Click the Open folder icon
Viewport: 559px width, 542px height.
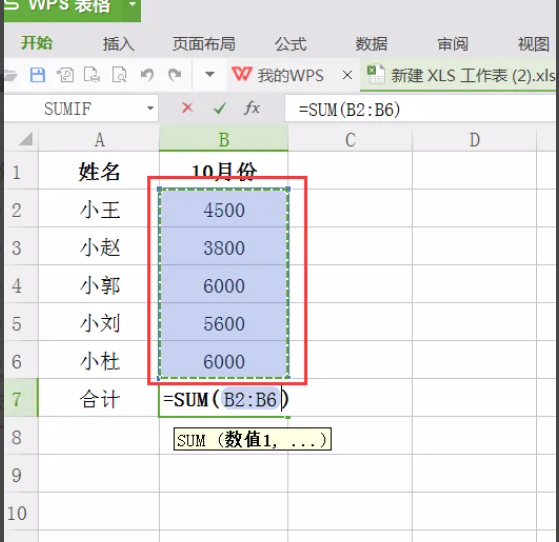coord(10,76)
